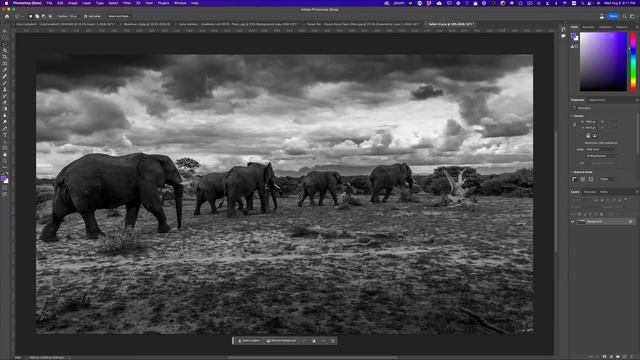The width and height of the screenshot is (640, 360).
Task: Select the Eyedropper tool
Action: [x=5, y=70]
